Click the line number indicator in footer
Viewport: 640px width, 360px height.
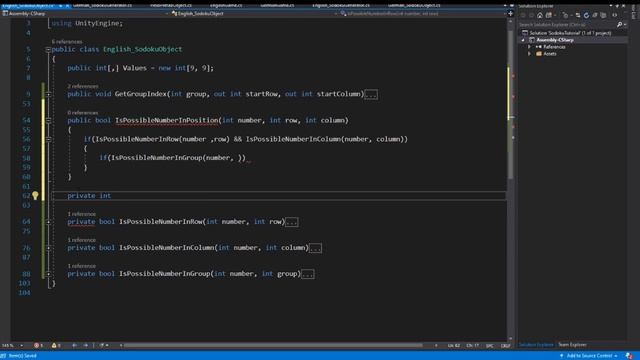pyautogui.click(x=453, y=346)
